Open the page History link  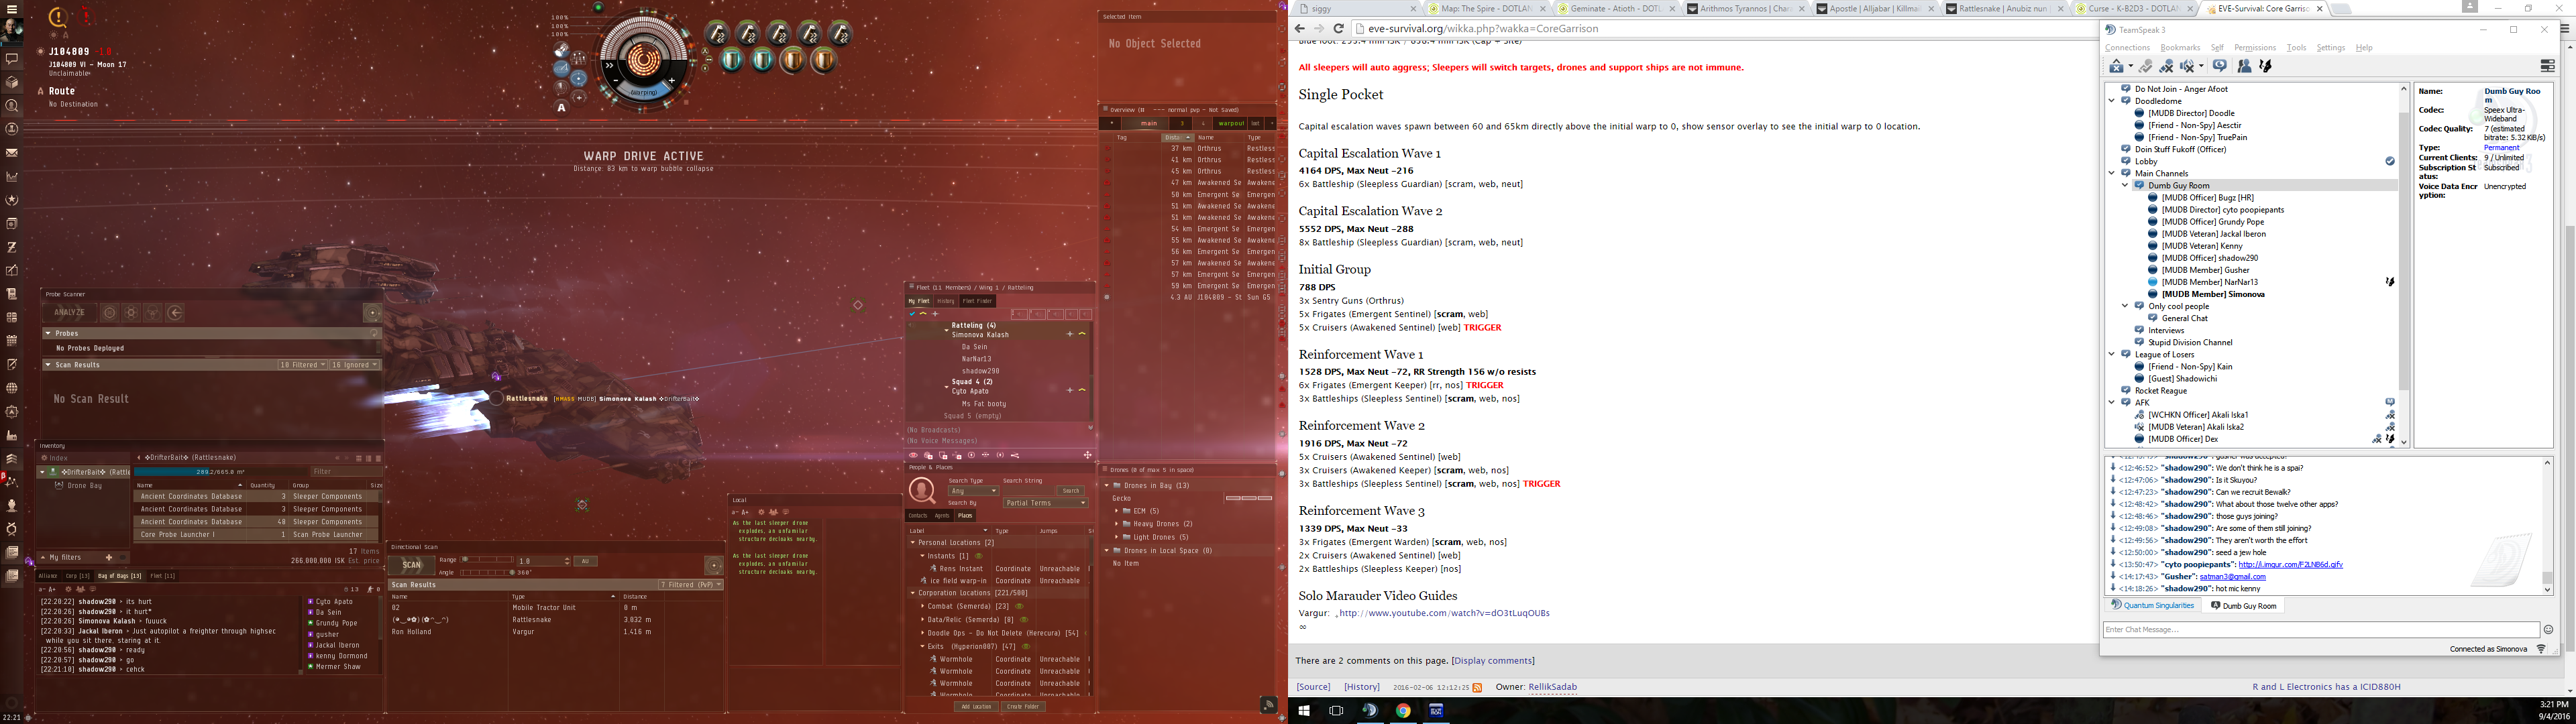pos(1362,687)
